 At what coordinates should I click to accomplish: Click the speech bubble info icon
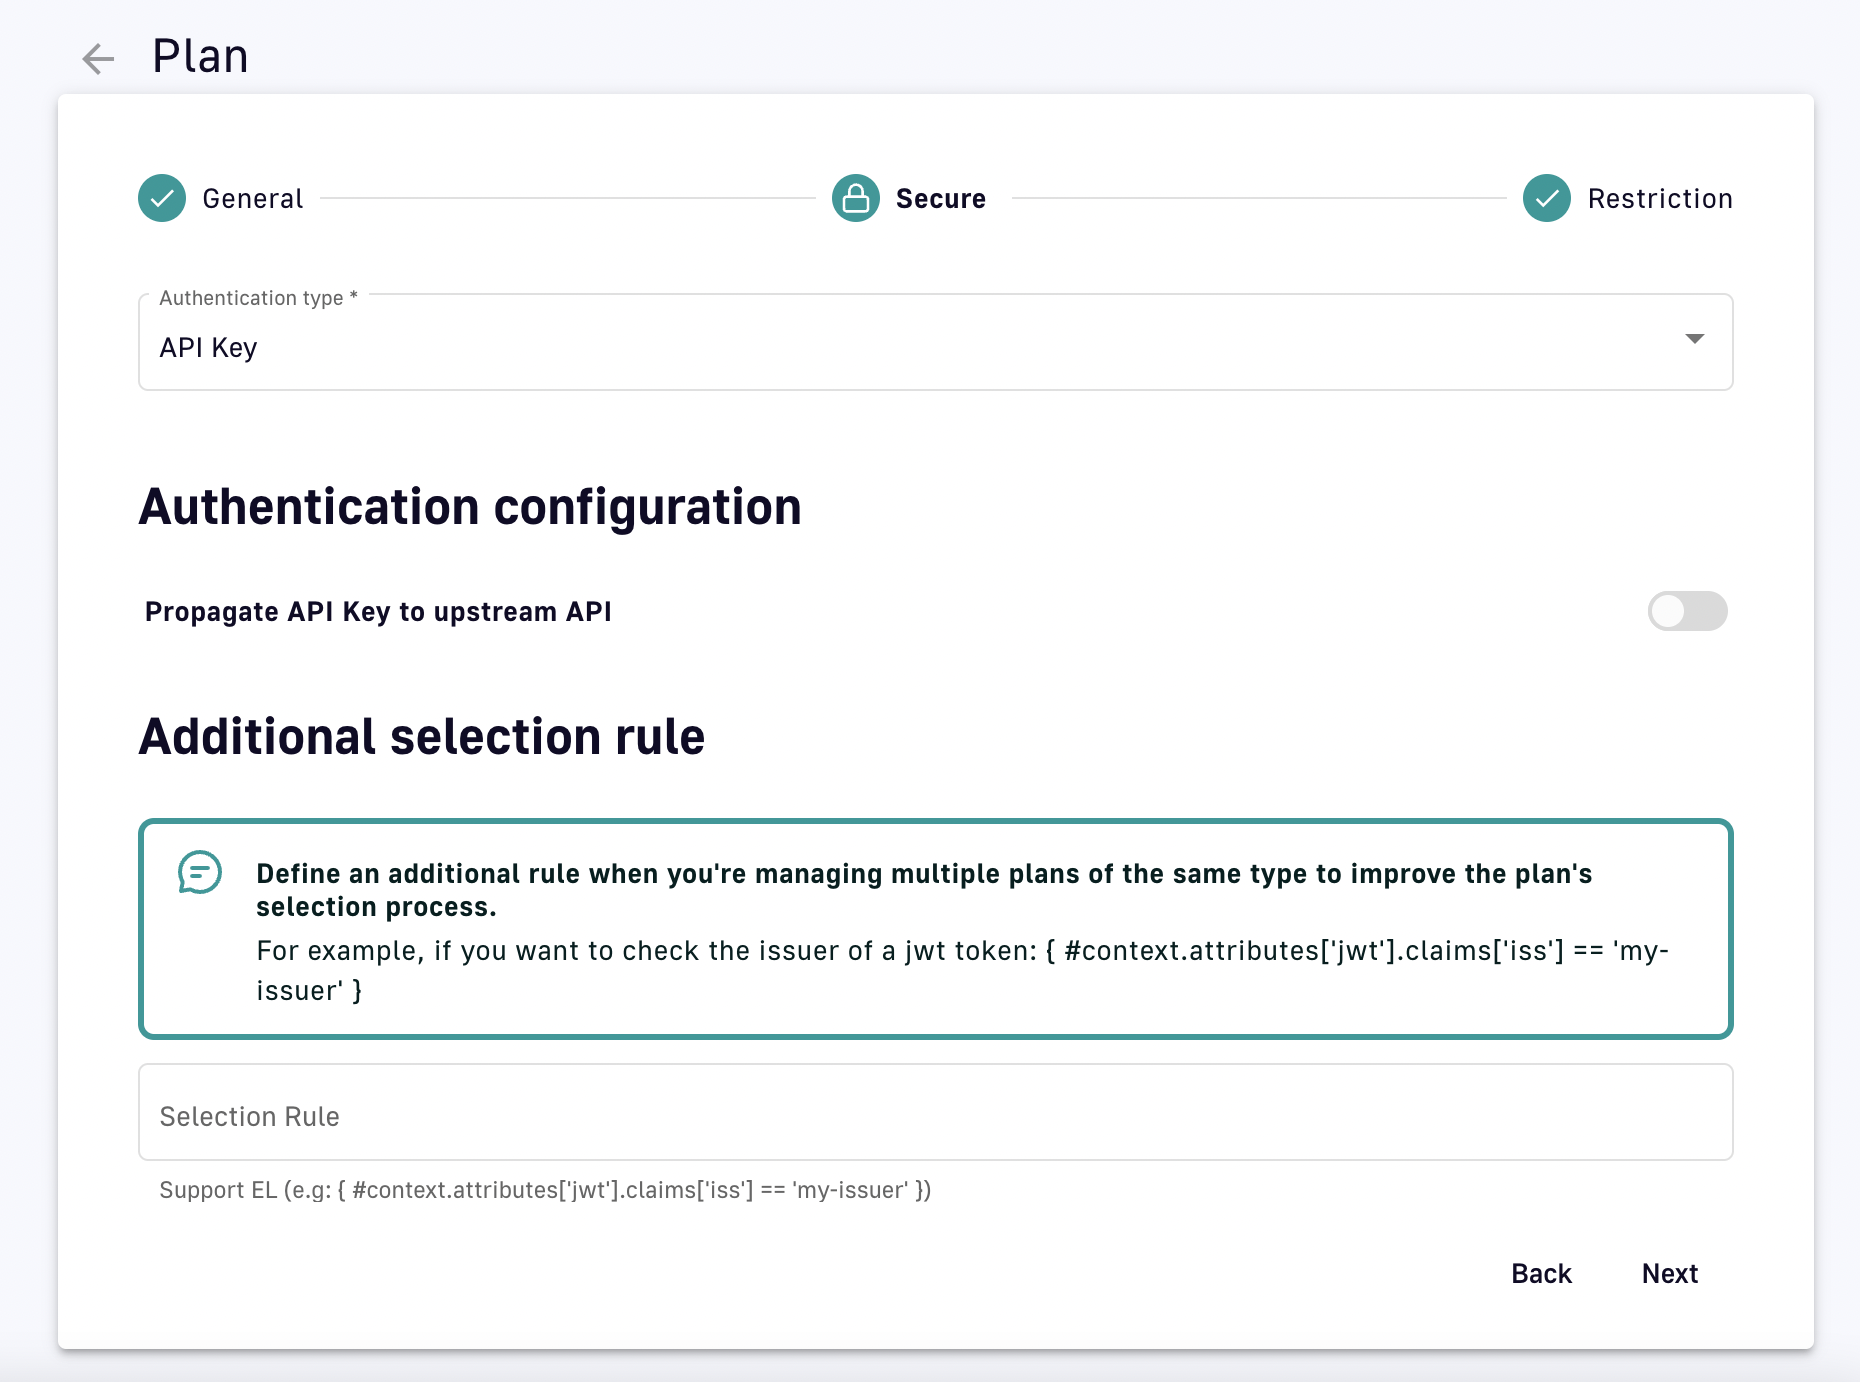pyautogui.click(x=200, y=872)
